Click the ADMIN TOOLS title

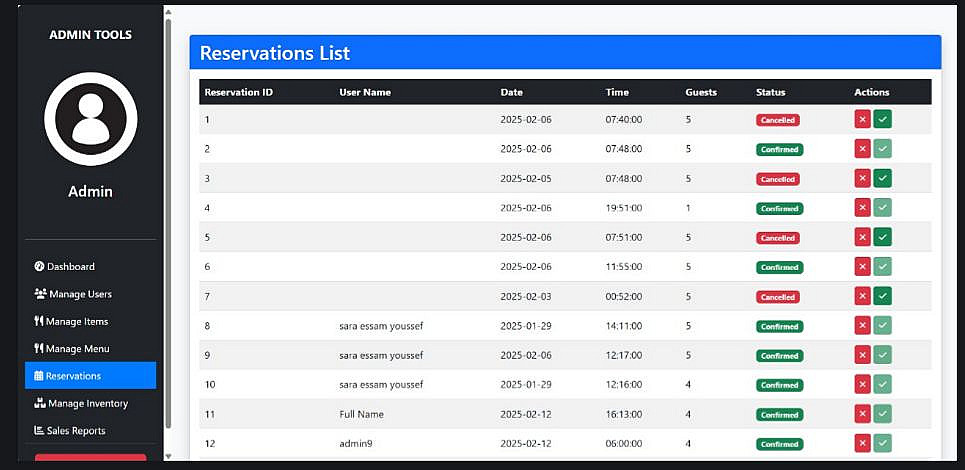pos(90,35)
